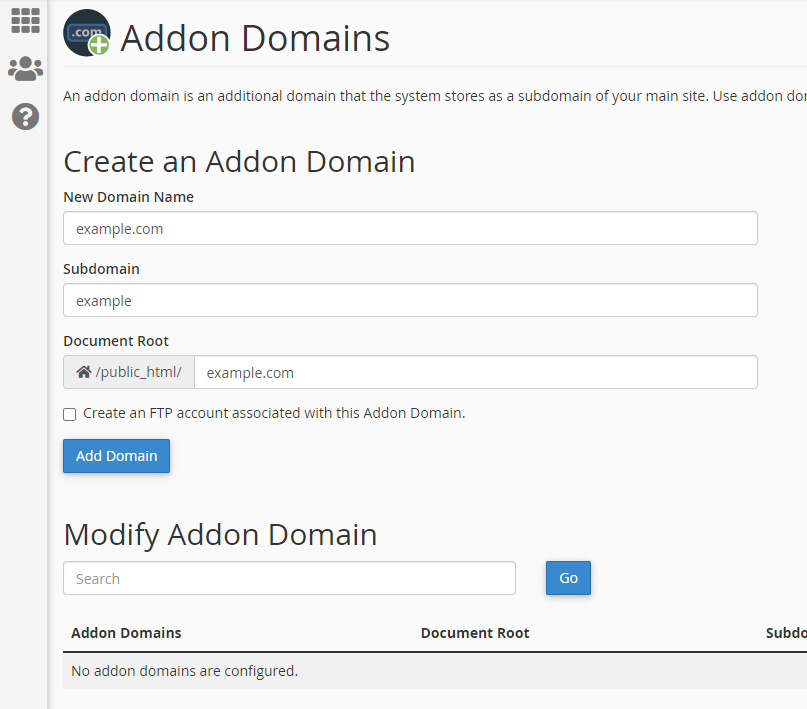Hit the Go button next to Search

click(568, 578)
